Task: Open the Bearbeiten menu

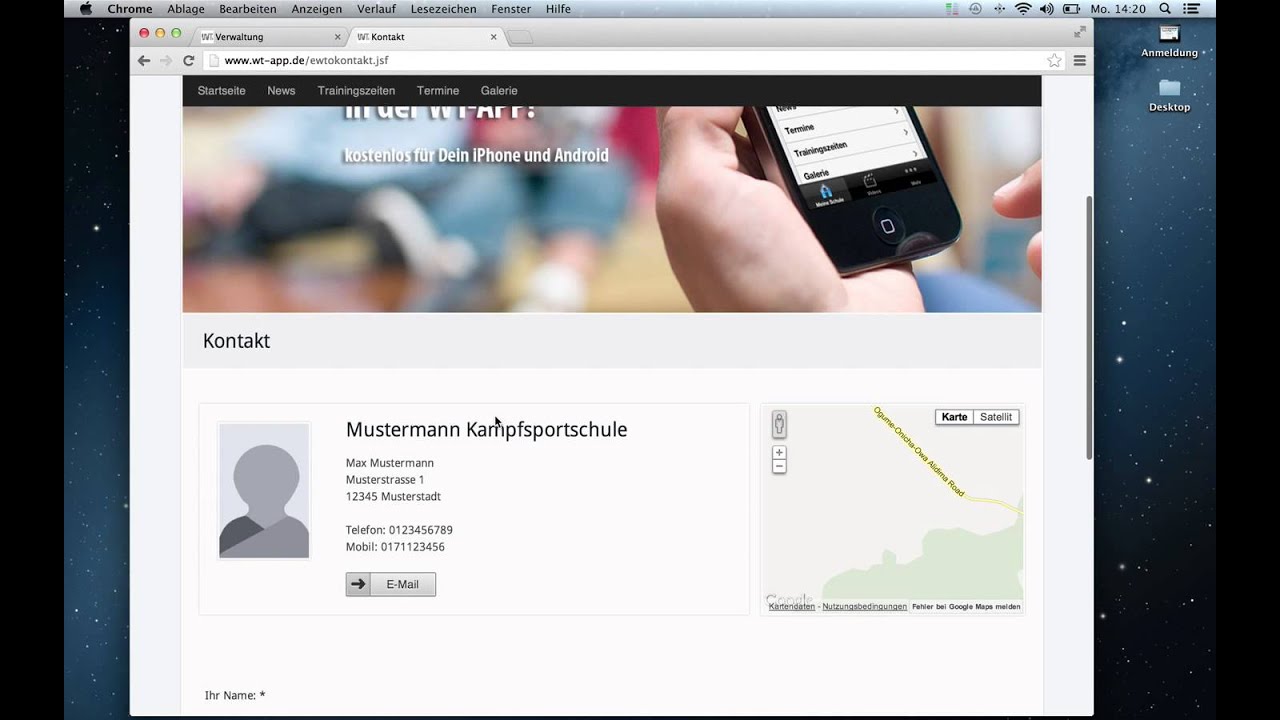Action: (248, 9)
